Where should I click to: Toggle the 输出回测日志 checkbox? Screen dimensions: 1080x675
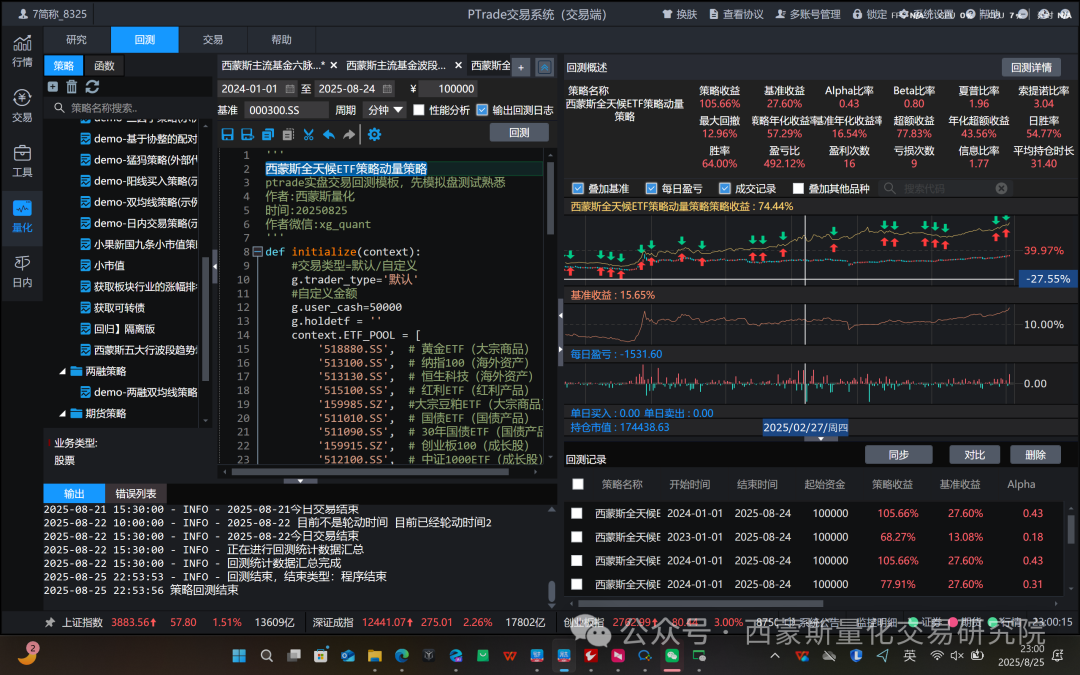tap(482, 110)
